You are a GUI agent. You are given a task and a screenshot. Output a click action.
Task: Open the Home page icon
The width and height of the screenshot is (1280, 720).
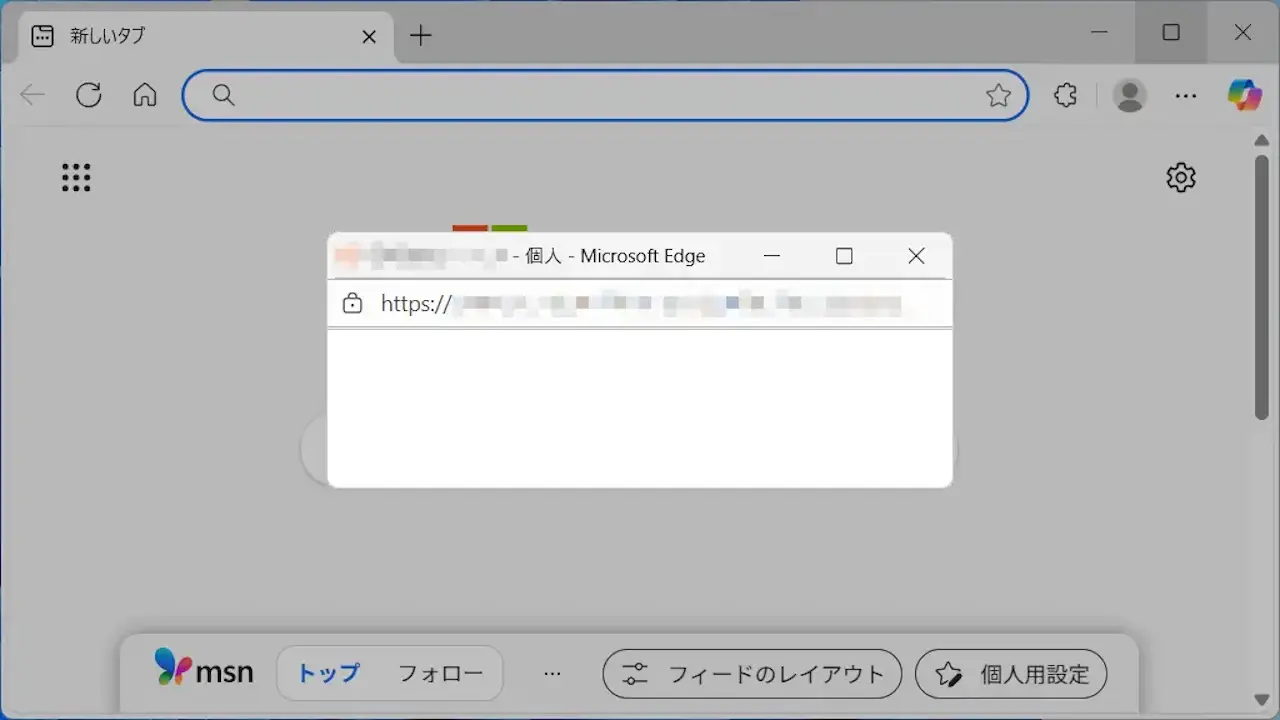click(x=144, y=95)
